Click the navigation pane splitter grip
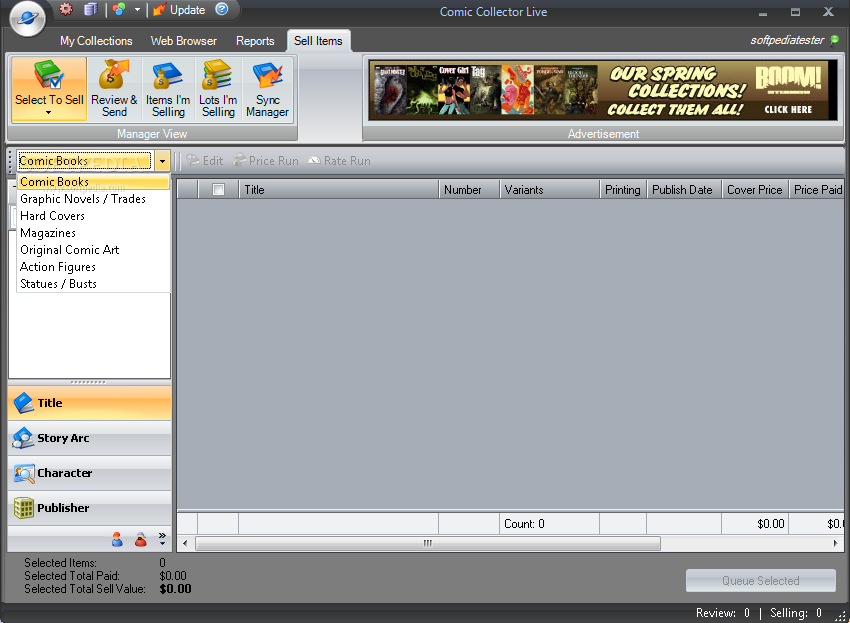The width and height of the screenshot is (850, 623). 88,382
